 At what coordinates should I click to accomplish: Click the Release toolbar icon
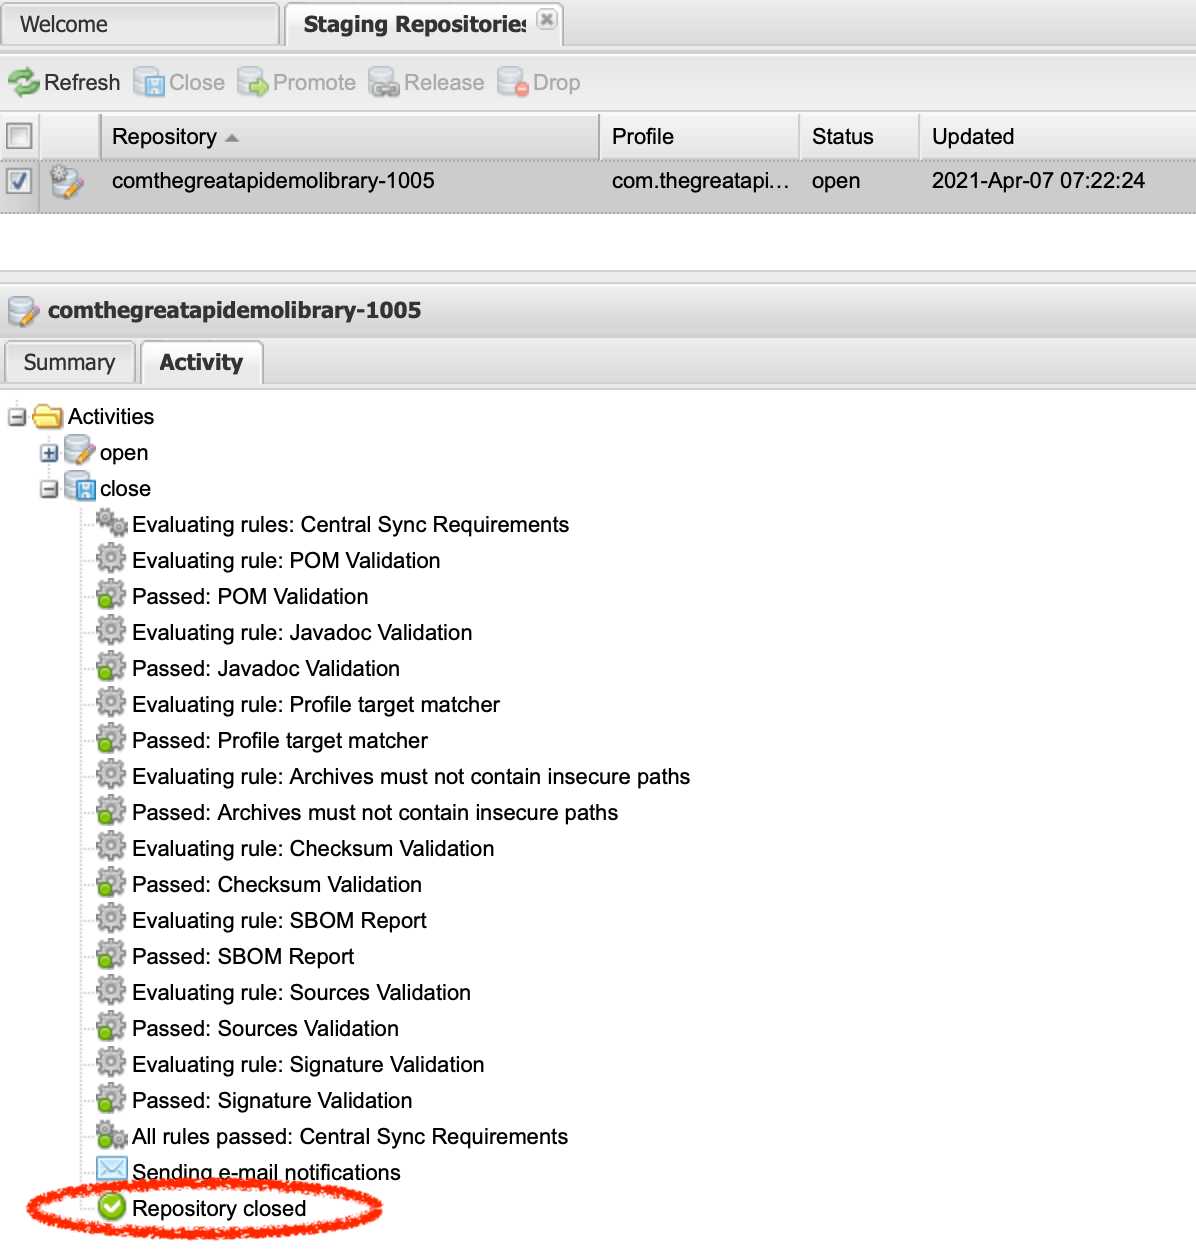click(x=383, y=82)
